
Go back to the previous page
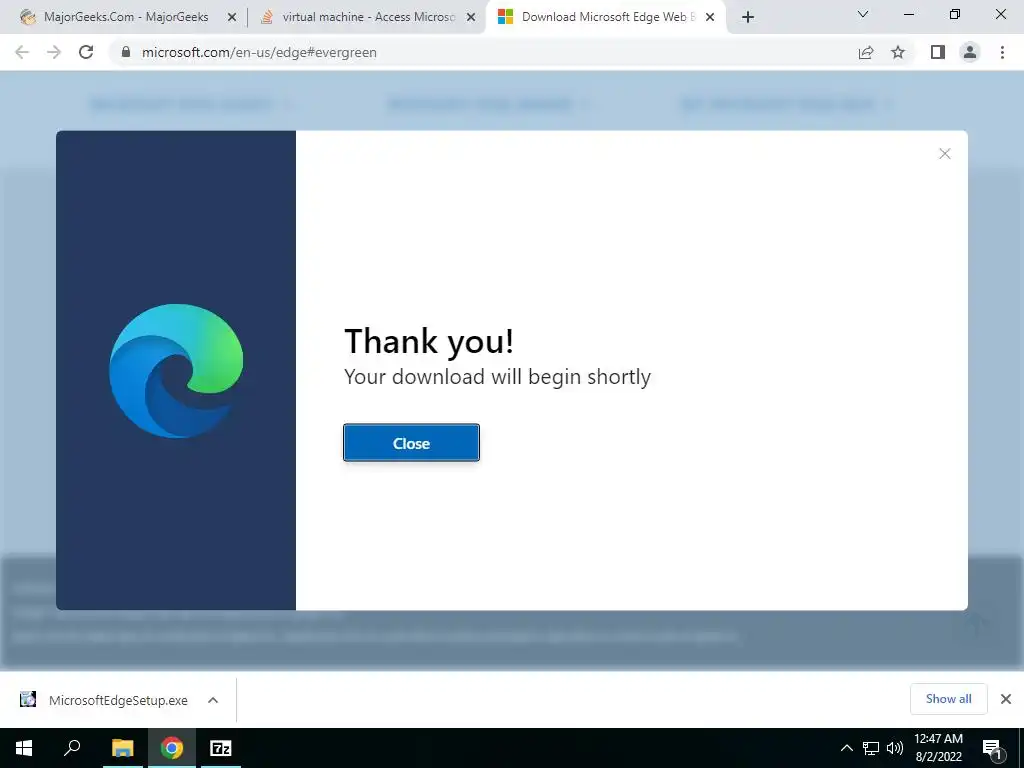(22, 52)
